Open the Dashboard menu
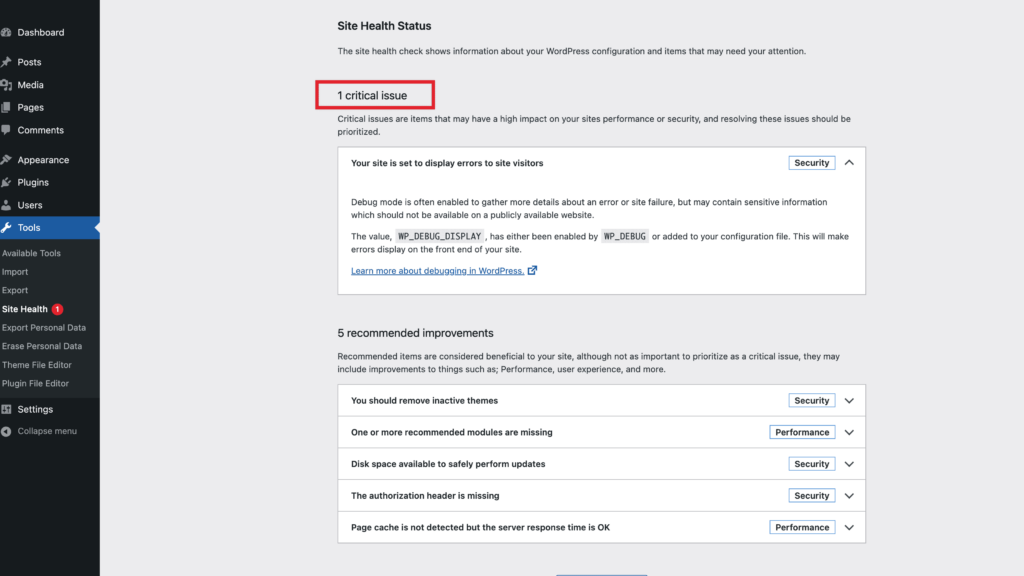1024x576 pixels. pos(40,32)
